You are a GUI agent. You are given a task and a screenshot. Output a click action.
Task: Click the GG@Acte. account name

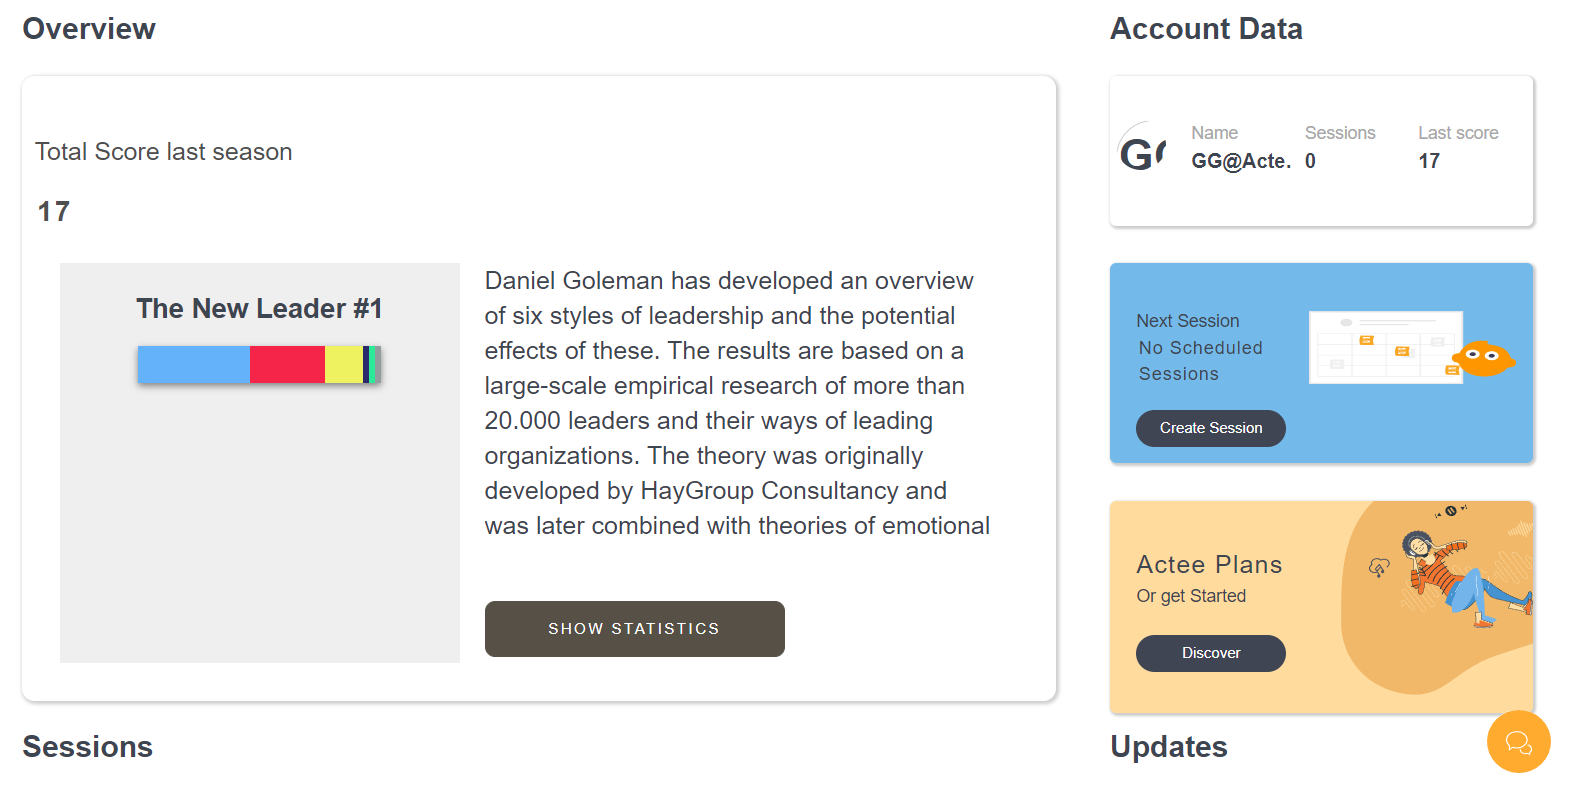(x=1241, y=161)
